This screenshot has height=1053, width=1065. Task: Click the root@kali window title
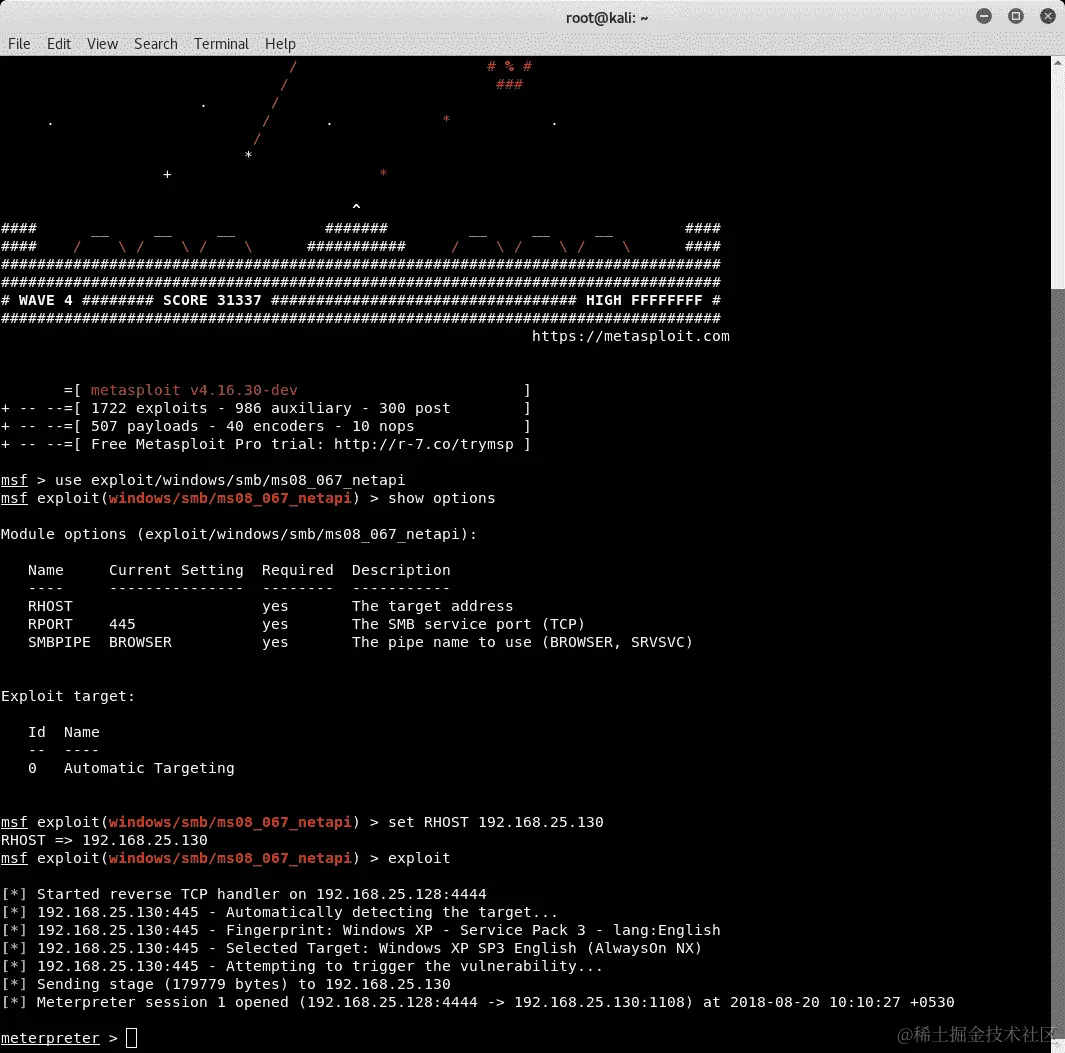coord(607,18)
